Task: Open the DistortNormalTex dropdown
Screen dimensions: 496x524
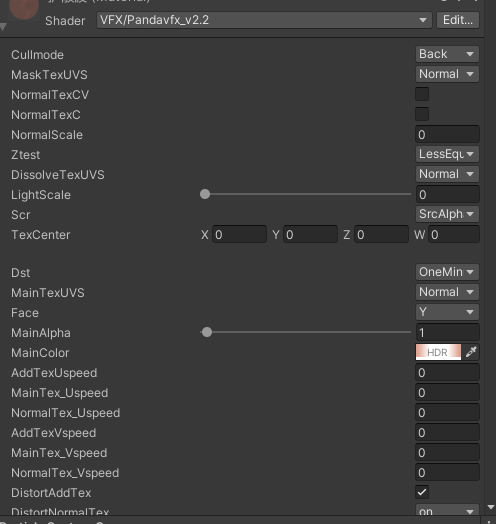Action: [x=447, y=510]
